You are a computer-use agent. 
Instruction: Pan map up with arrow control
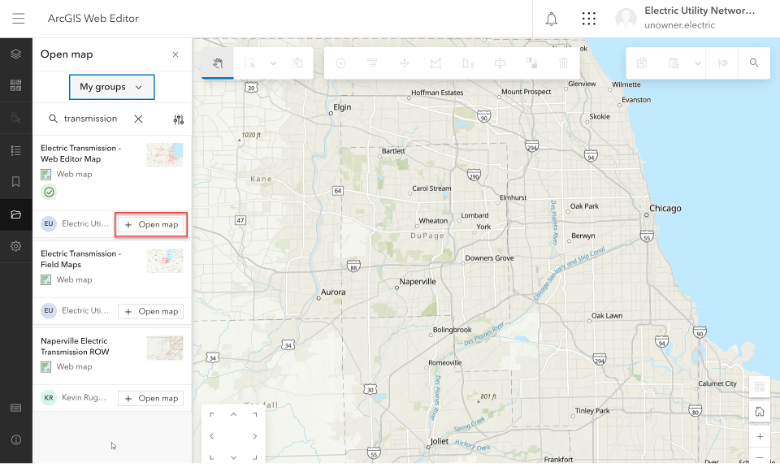(233, 414)
